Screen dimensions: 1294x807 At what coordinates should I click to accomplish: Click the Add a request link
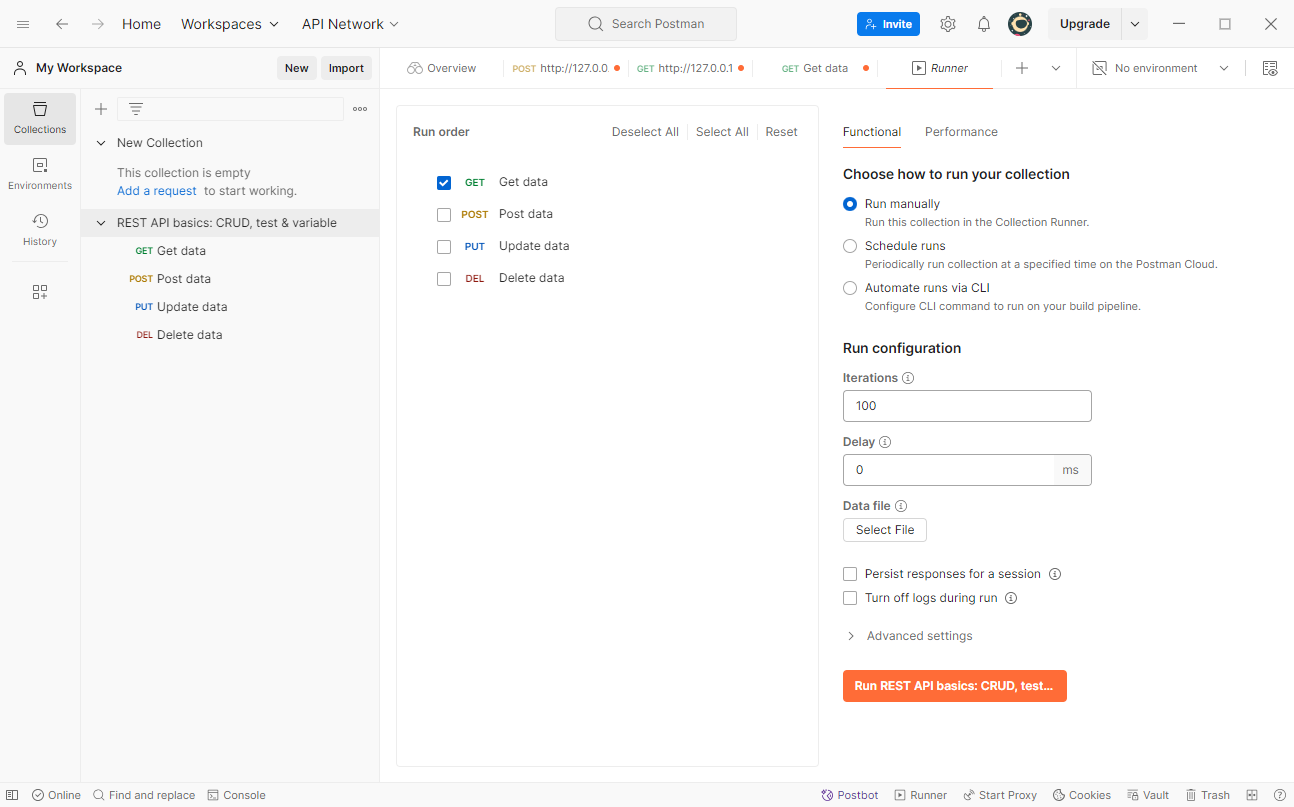(x=157, y=191)
